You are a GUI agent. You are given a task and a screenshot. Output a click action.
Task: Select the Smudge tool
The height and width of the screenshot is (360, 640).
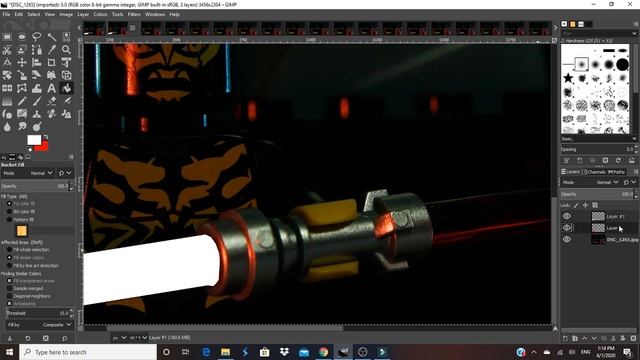click(x=22, y=127)
